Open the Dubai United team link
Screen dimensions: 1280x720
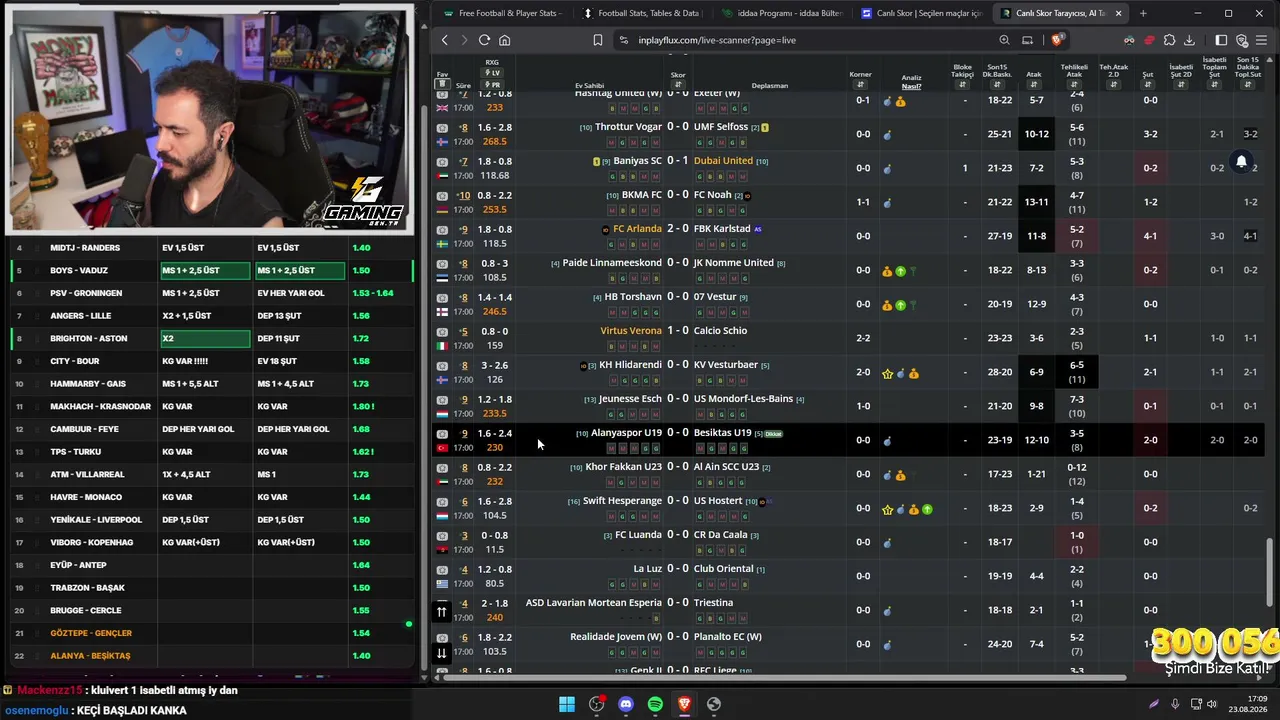pyautogui.click(x=723, y=161)
